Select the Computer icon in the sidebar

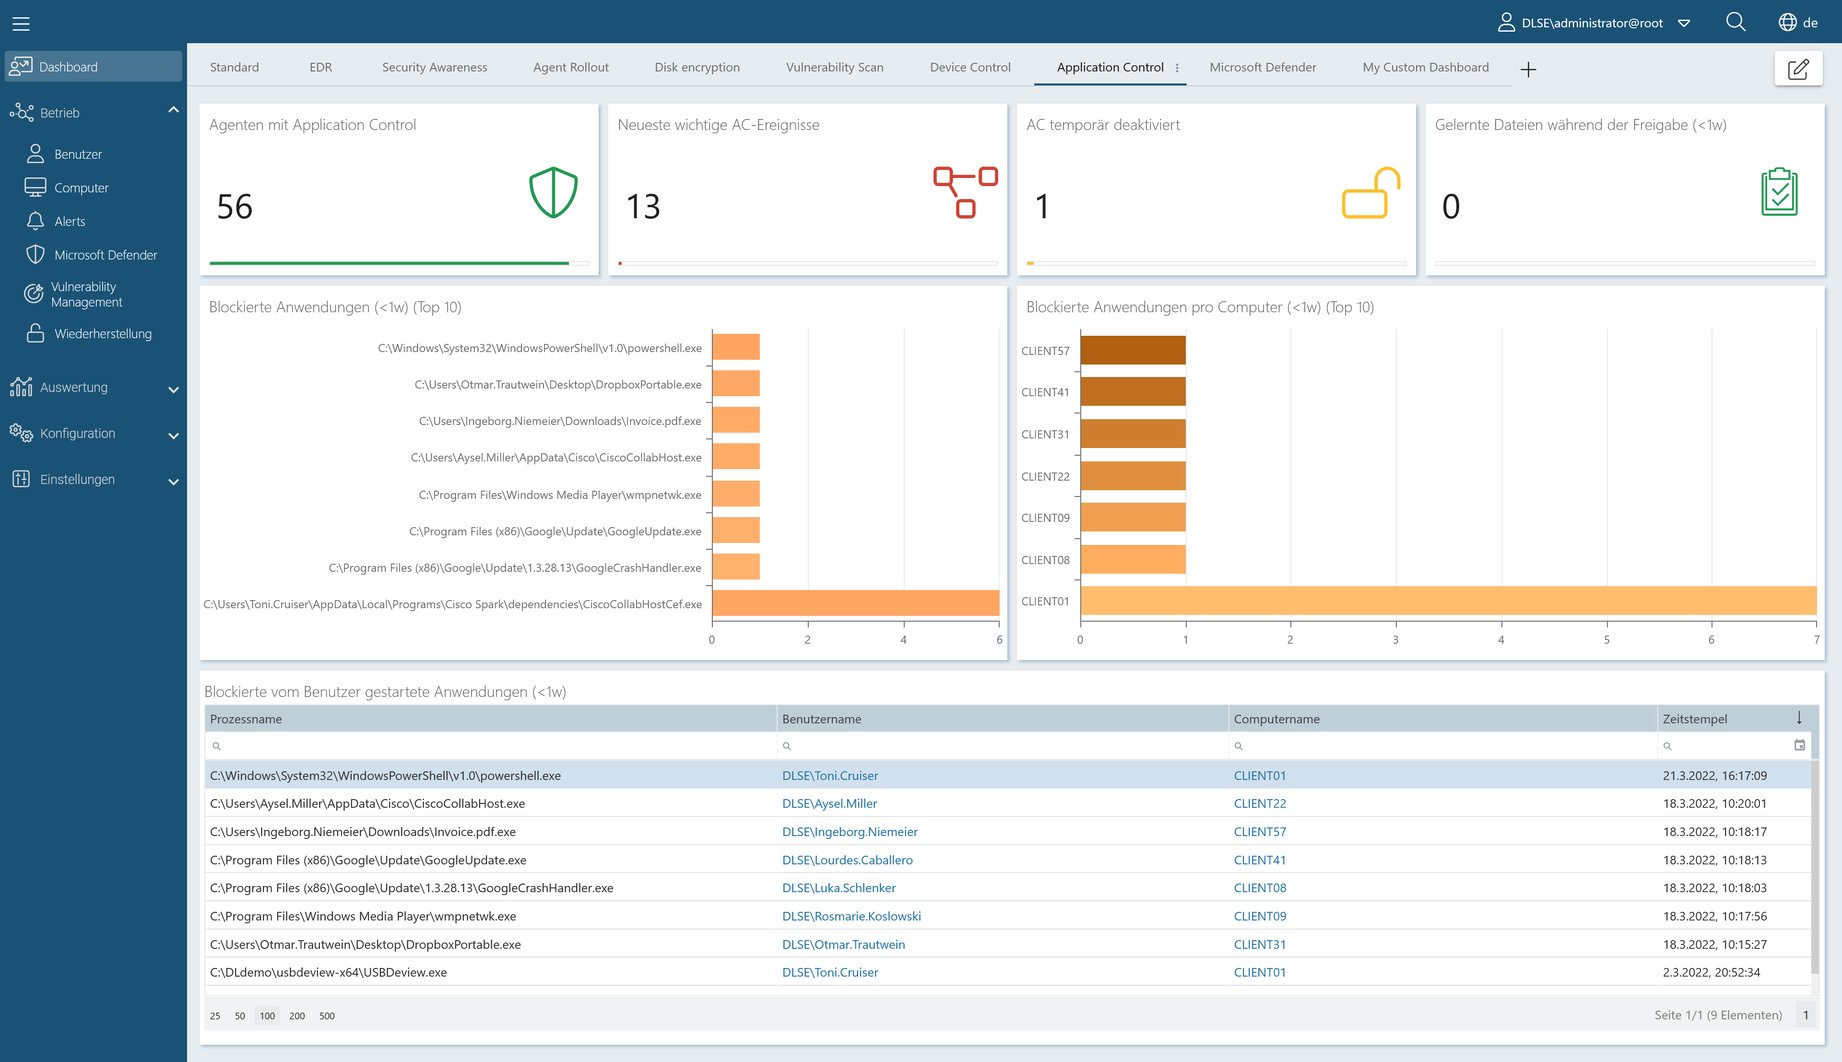tap(36, 187)
